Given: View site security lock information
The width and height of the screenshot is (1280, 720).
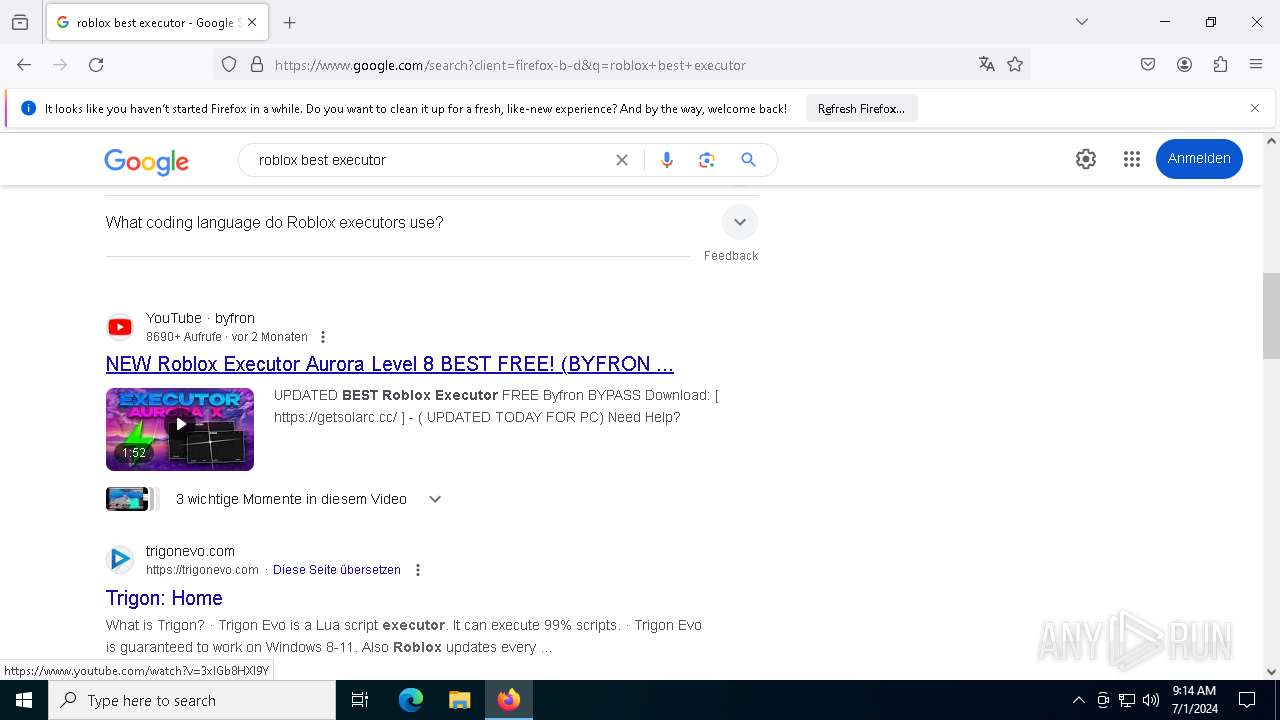Looking at the screenshot, I should 257,65.
